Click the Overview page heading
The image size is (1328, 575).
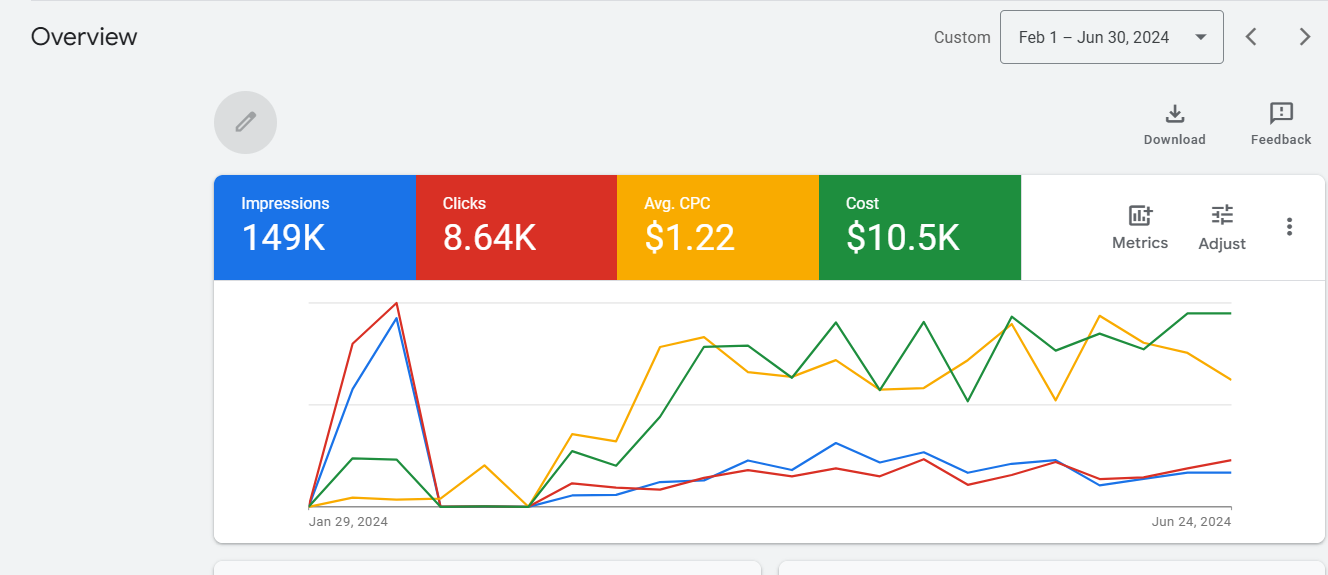click(x=84, y=37)
